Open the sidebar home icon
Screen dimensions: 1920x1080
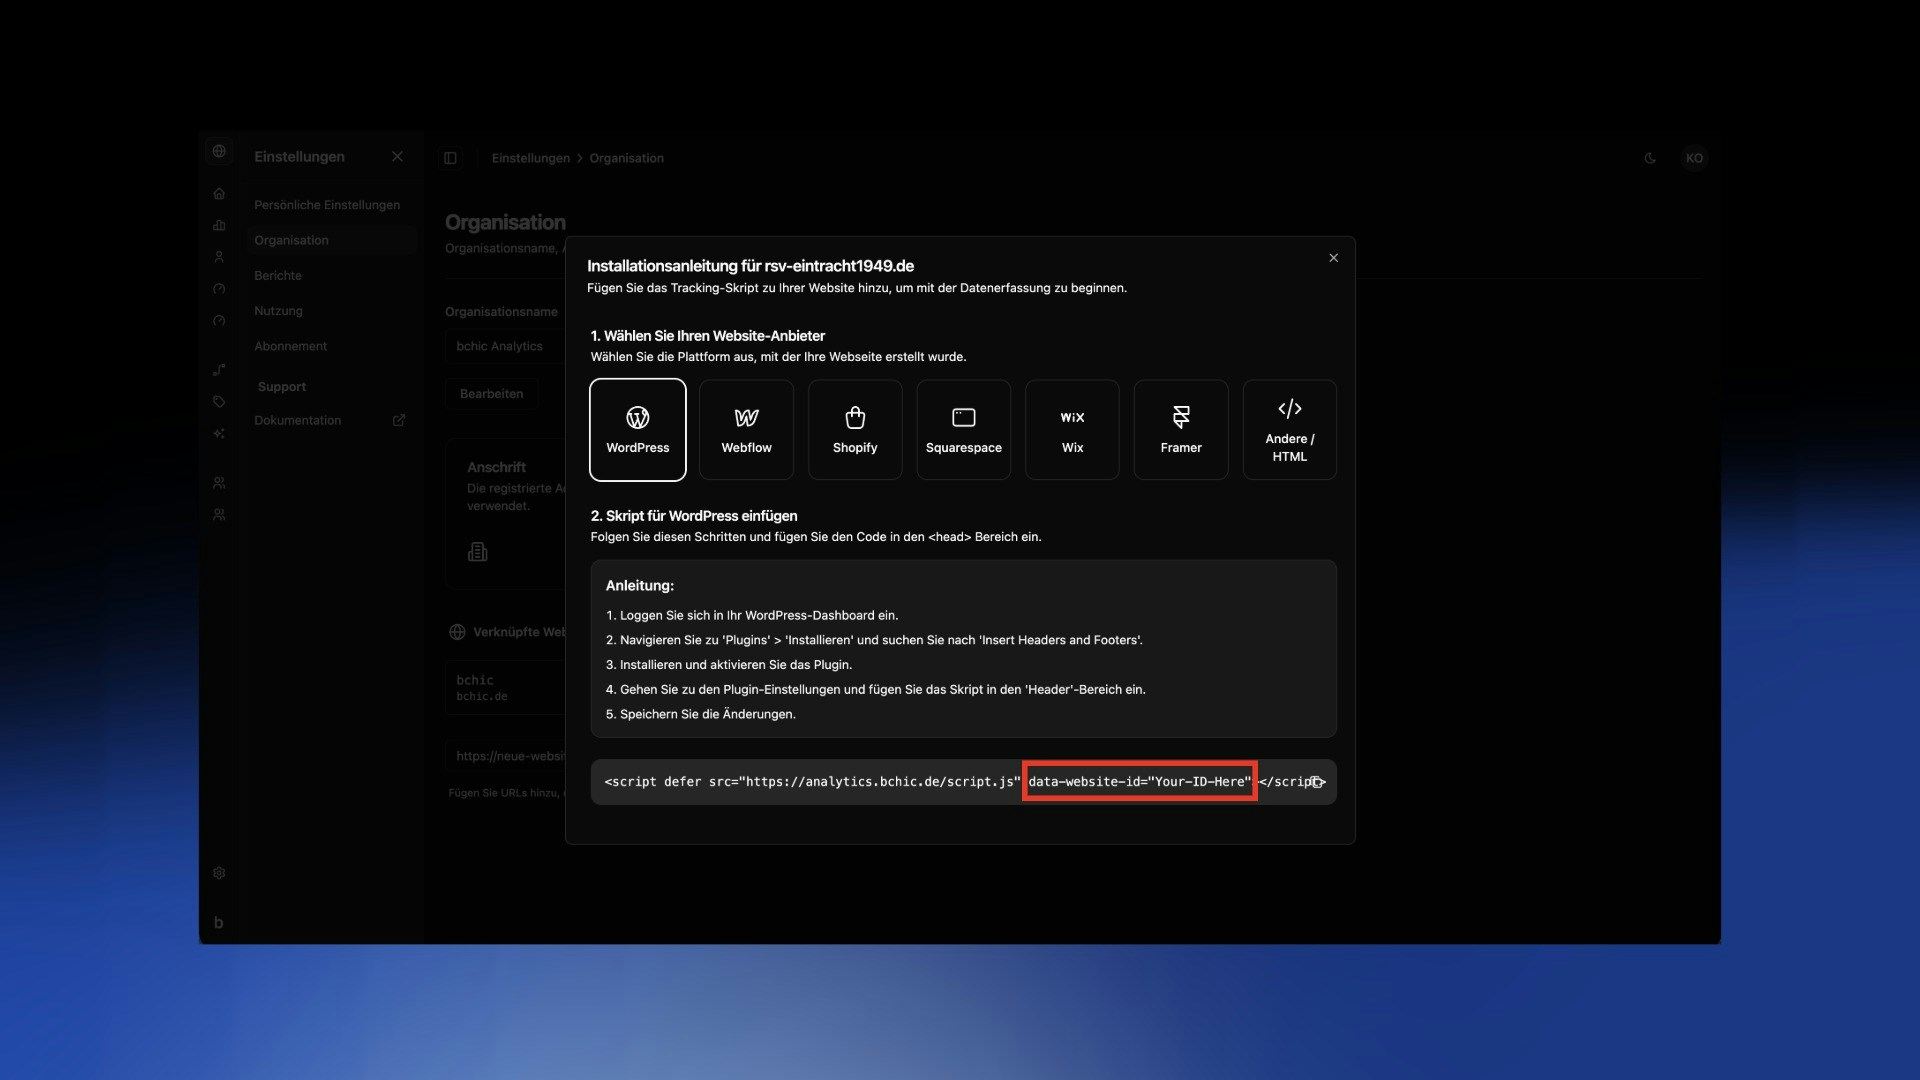tap(219, 193)
